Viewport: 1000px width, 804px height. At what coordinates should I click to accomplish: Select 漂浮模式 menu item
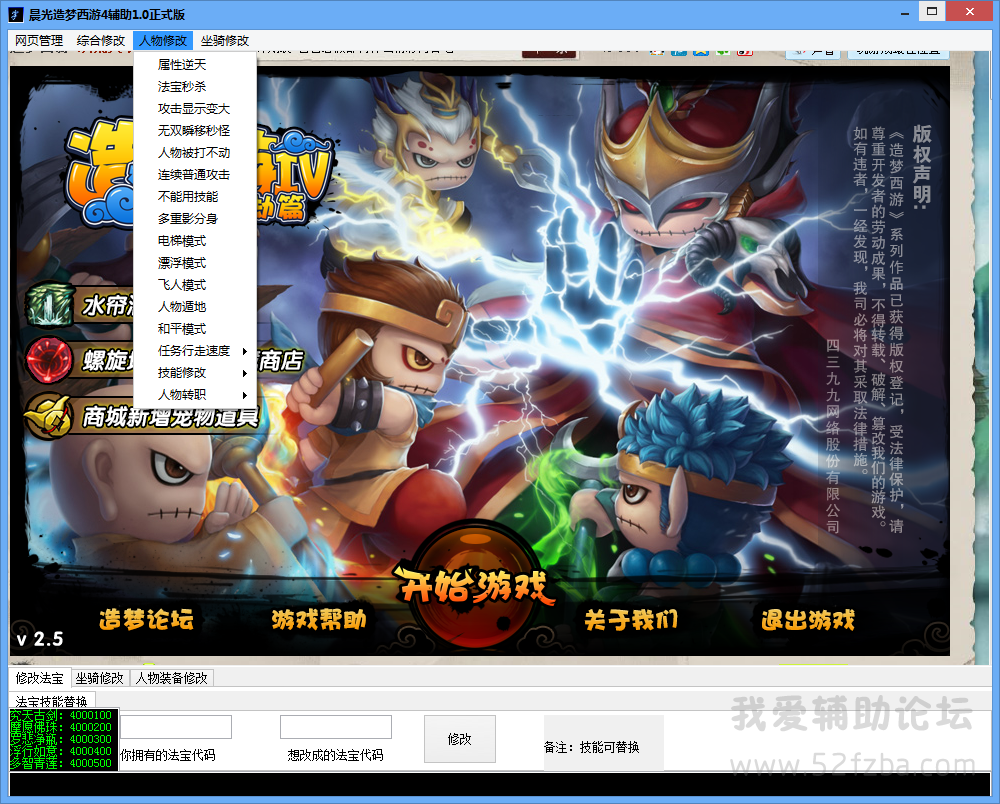195,263
